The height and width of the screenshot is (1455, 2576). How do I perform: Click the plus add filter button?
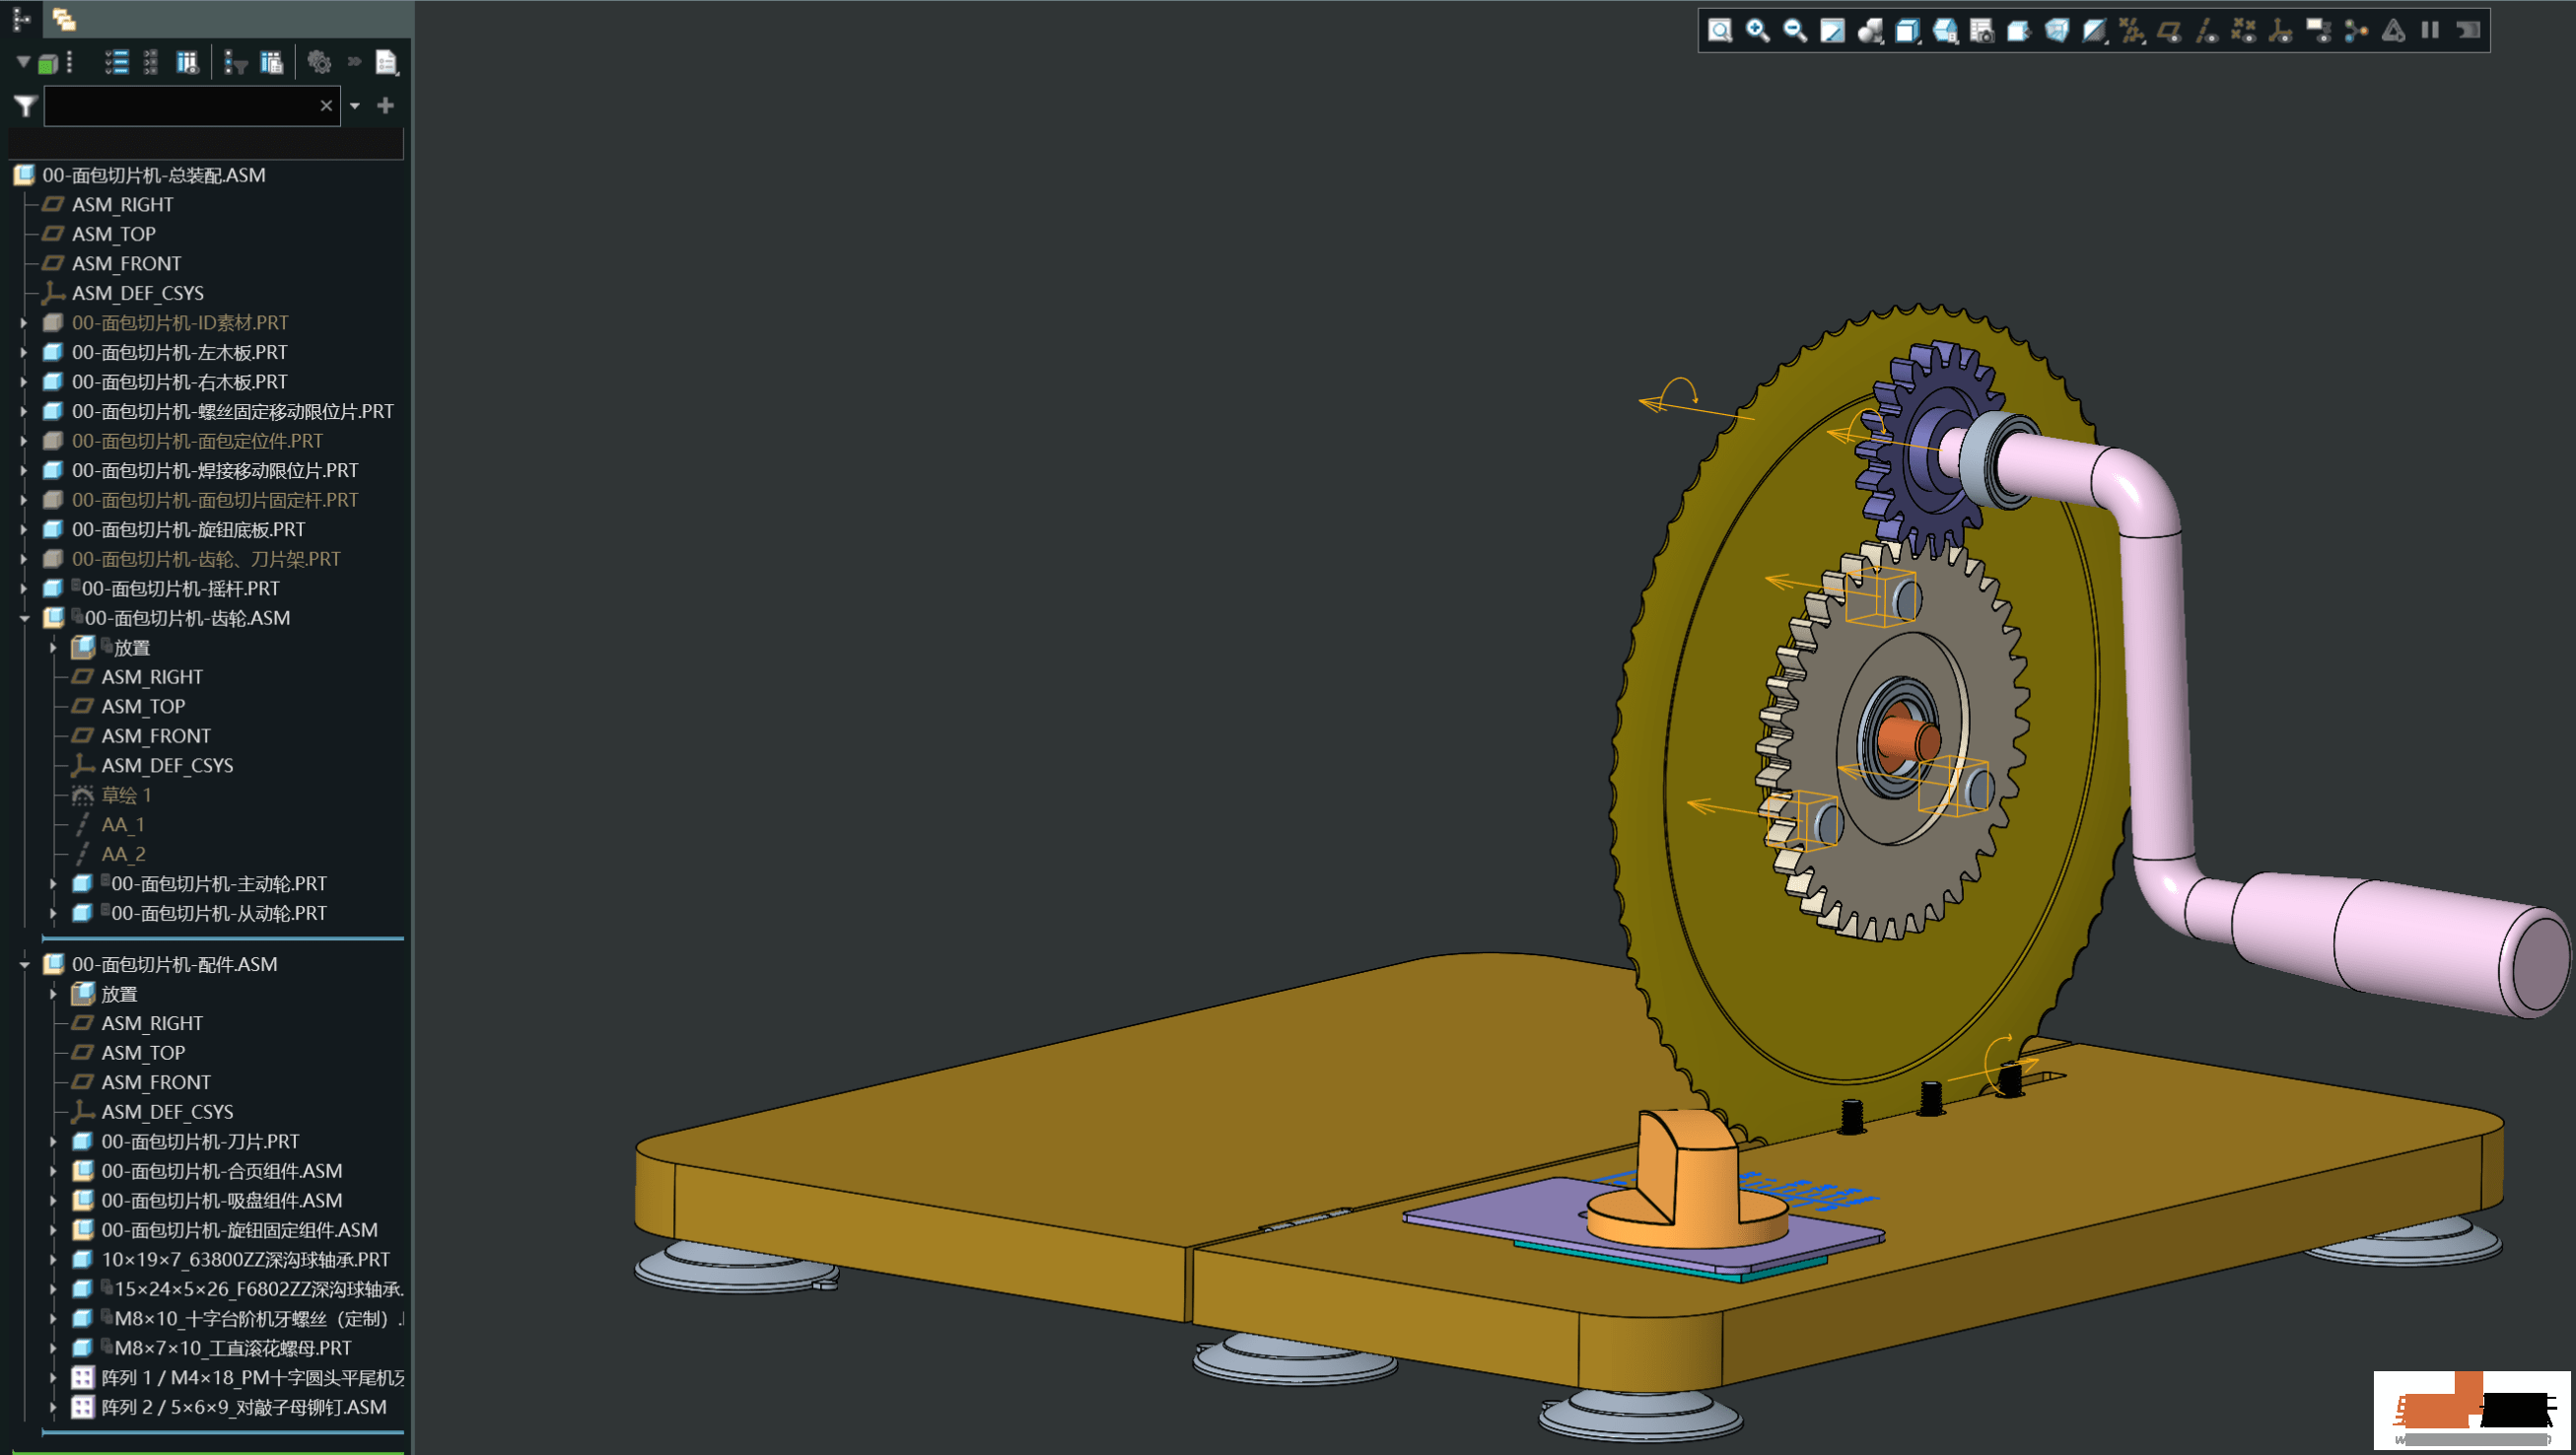pos(386,105)
